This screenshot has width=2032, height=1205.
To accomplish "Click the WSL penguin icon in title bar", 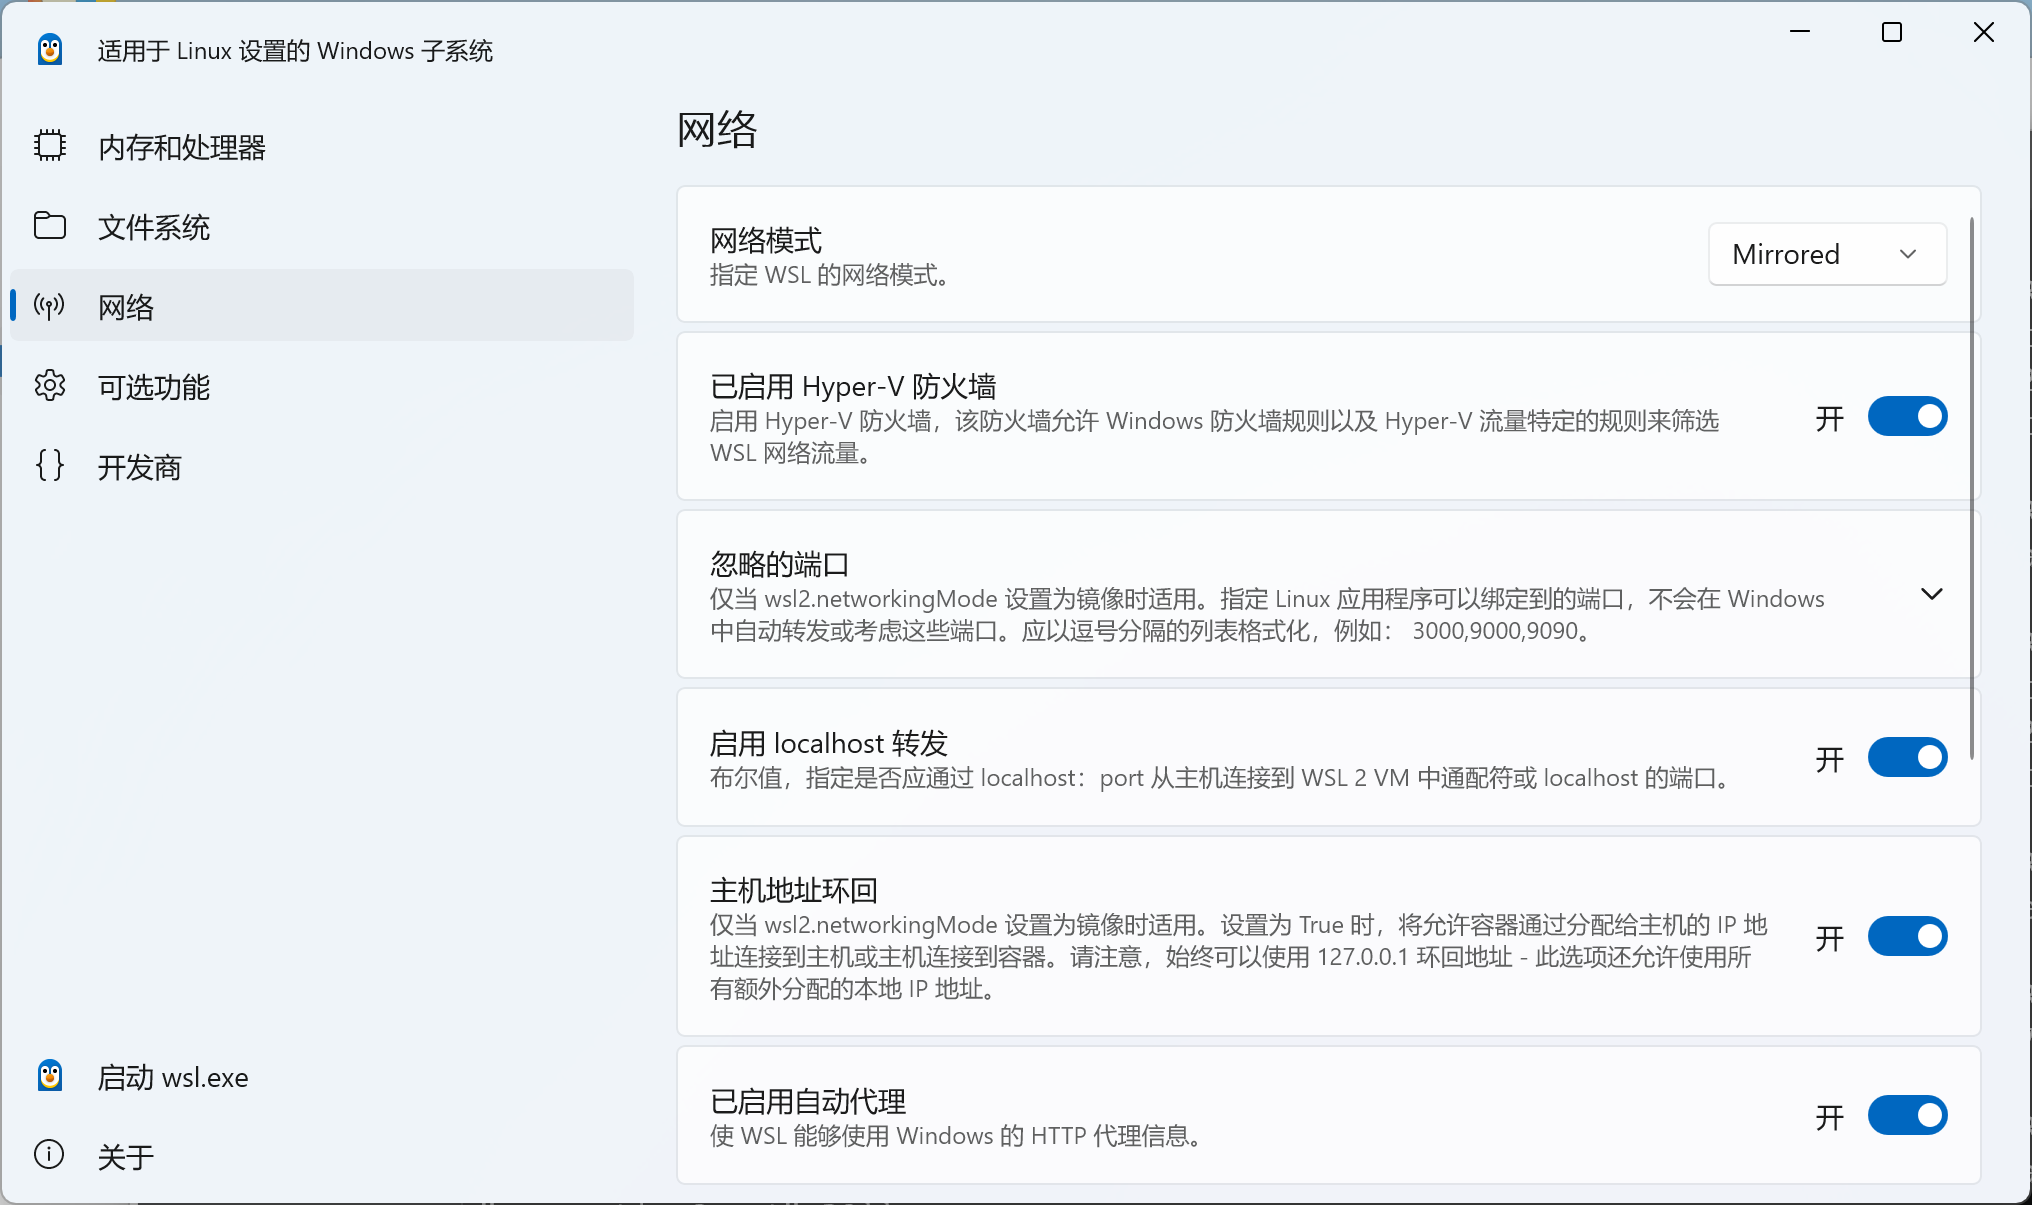I will pos(49,50).
